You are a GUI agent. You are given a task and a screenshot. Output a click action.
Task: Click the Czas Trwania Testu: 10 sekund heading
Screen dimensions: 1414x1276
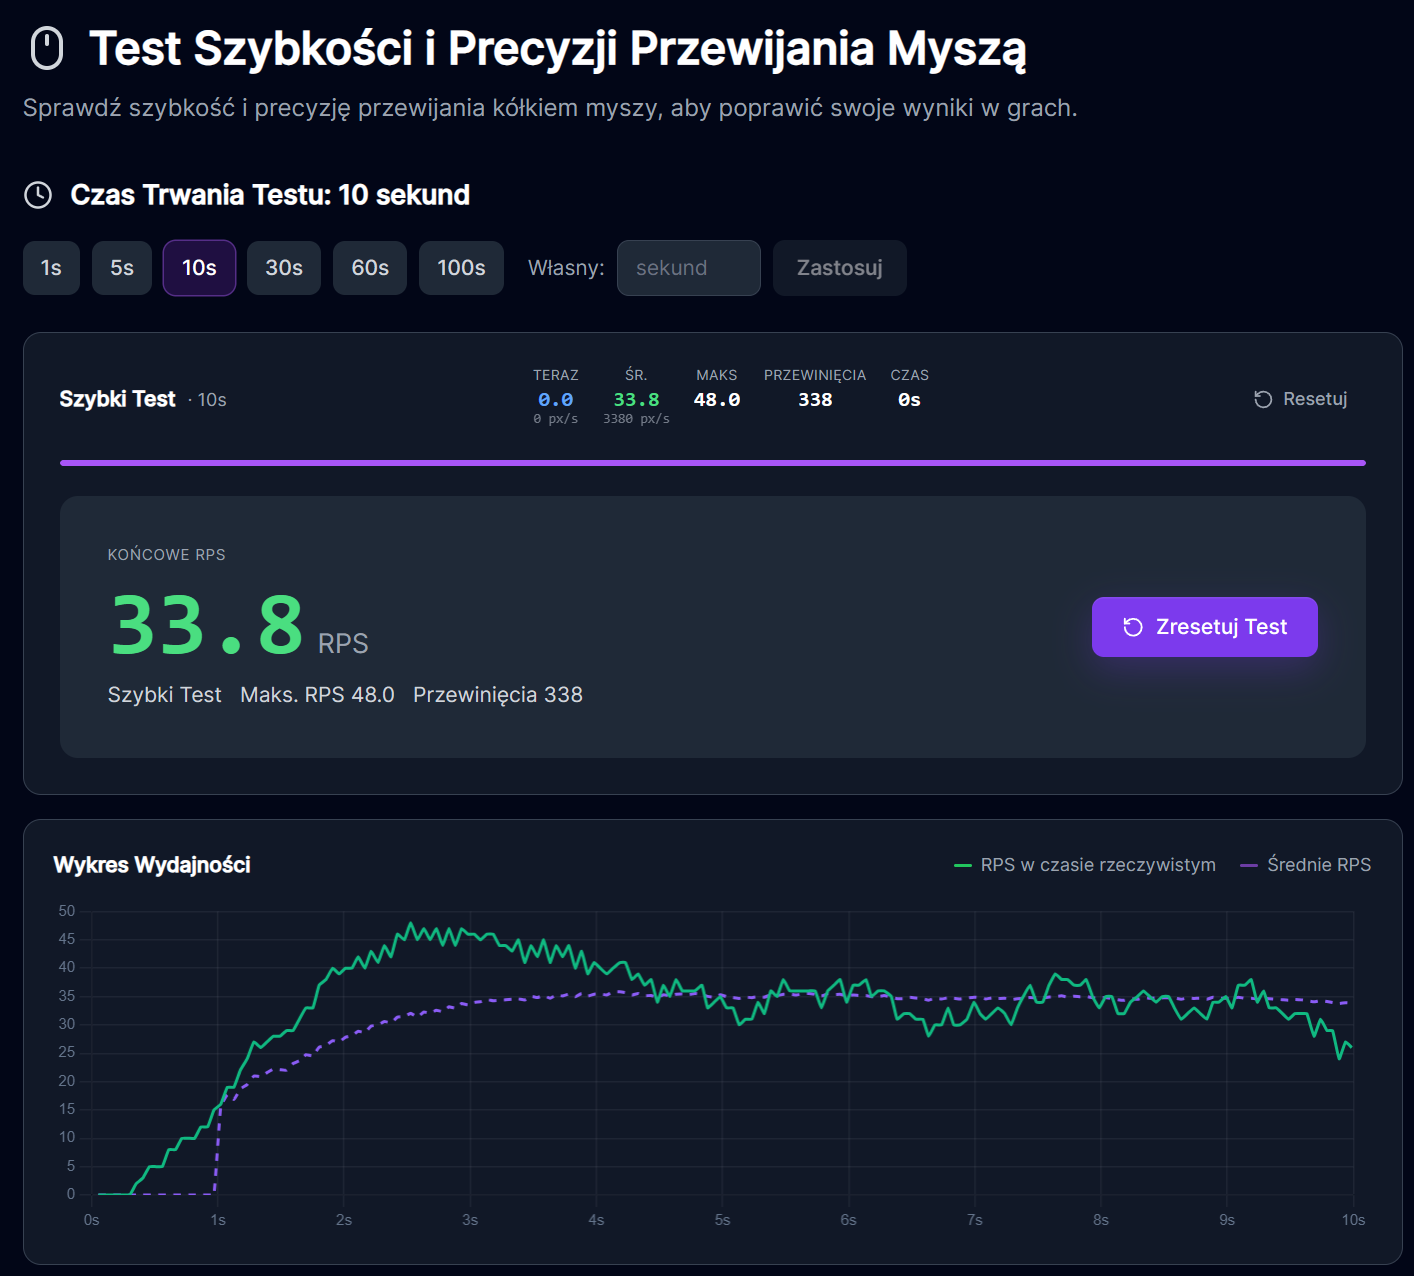(x=270, y=195)
